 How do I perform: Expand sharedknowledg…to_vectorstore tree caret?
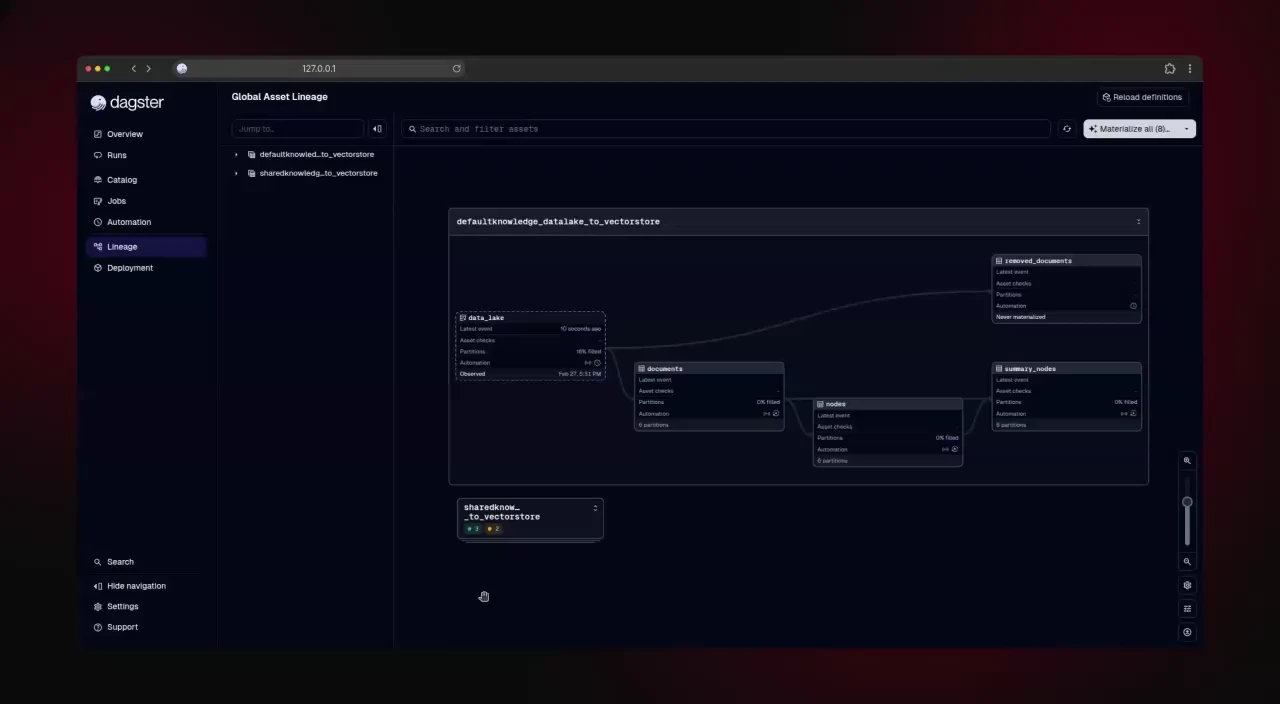(x=237, y=173)
